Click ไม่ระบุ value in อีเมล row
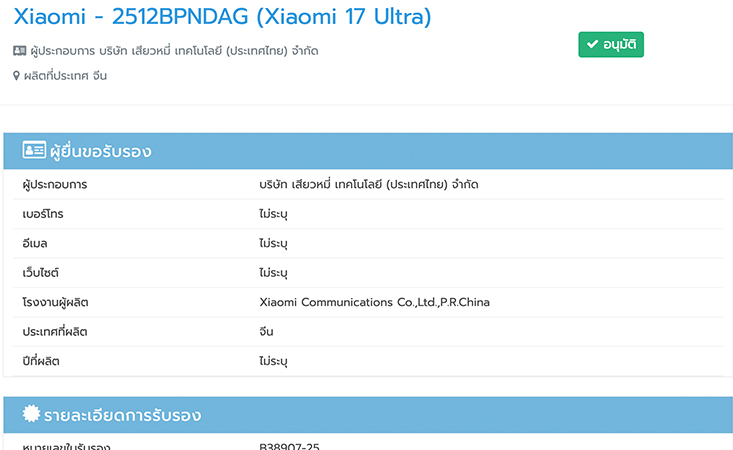Image resolution: width=733 pixels, height=450 pixels. [273, 243]
